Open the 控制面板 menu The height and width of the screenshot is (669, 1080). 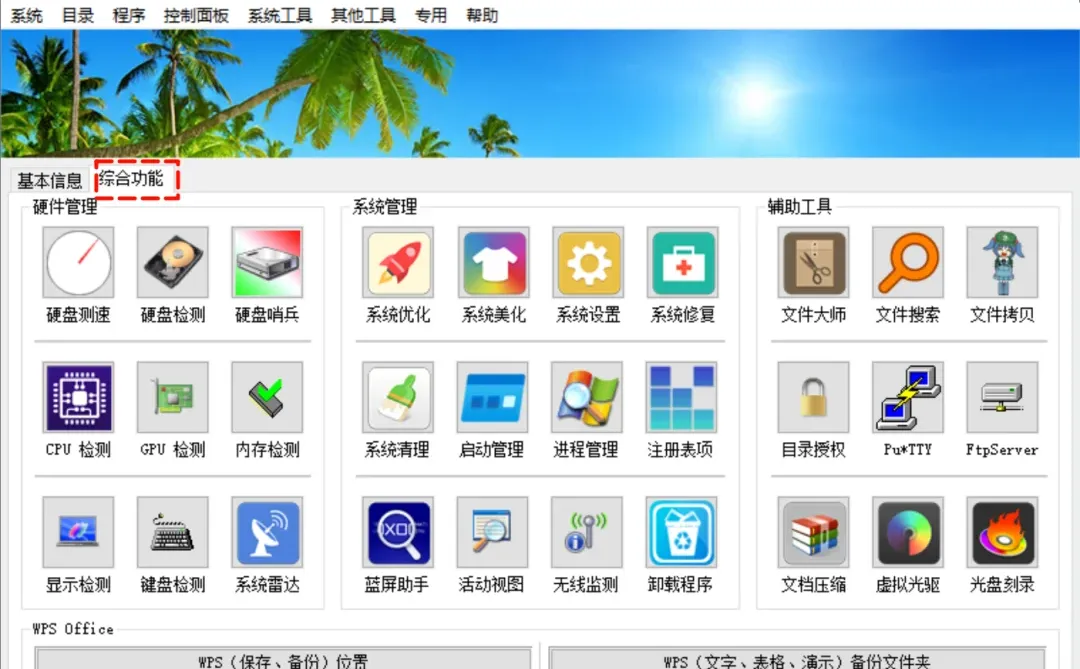(x=196, y=14)
